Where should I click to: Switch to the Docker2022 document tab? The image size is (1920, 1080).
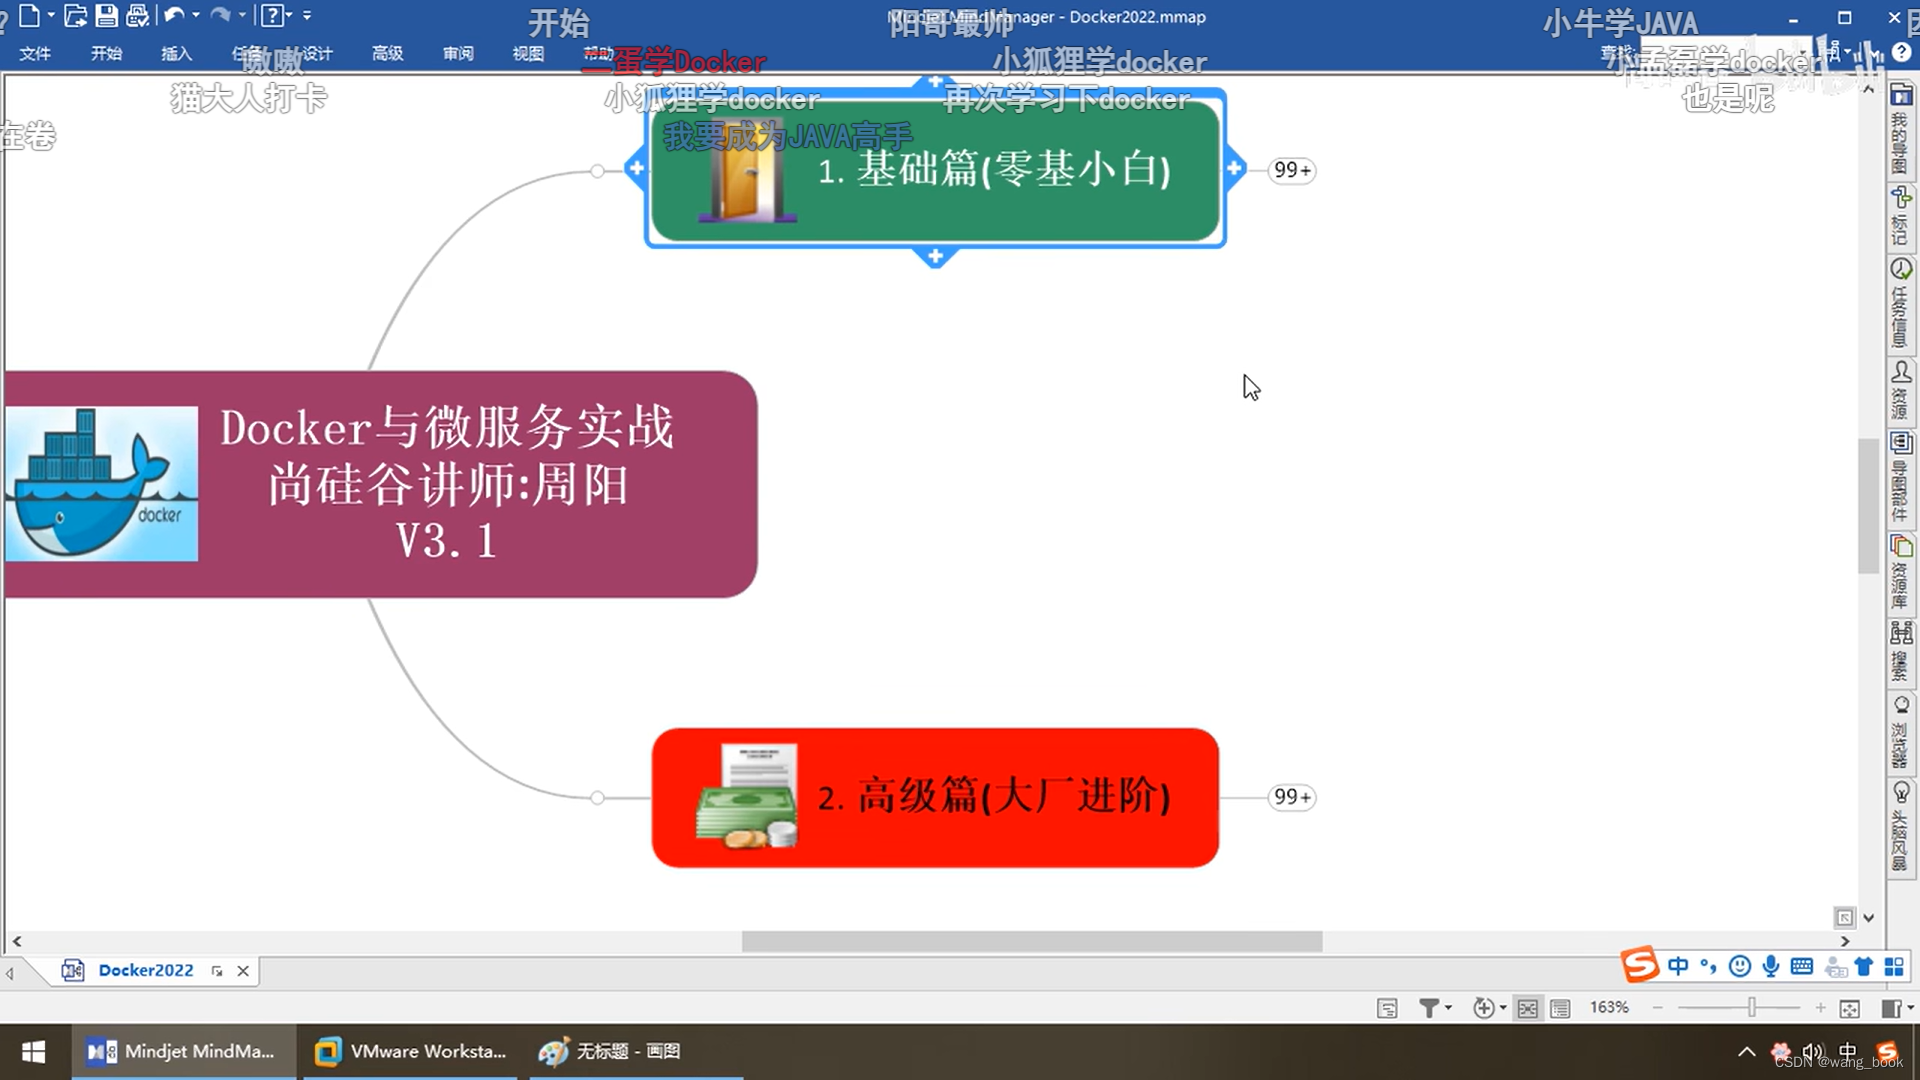(x=145, y=970)
